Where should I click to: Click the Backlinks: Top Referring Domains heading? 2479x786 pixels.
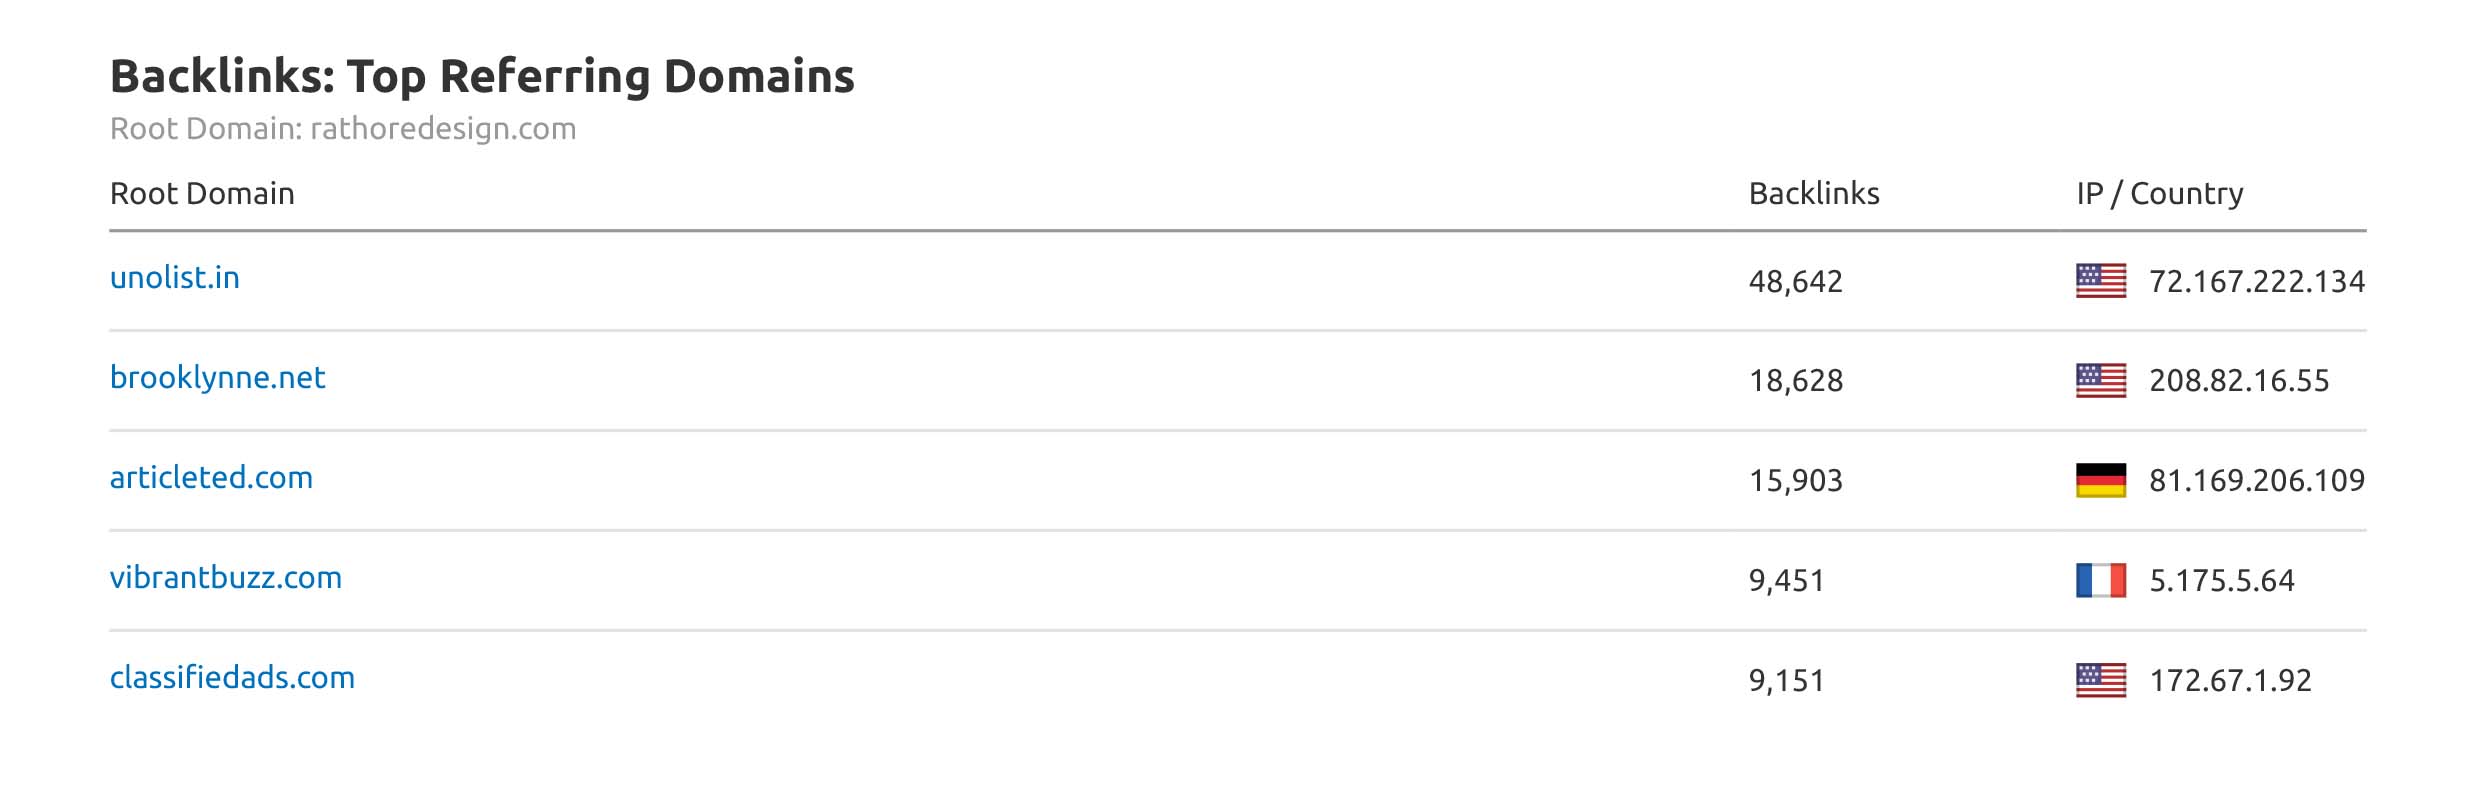(x=482, y=77)
